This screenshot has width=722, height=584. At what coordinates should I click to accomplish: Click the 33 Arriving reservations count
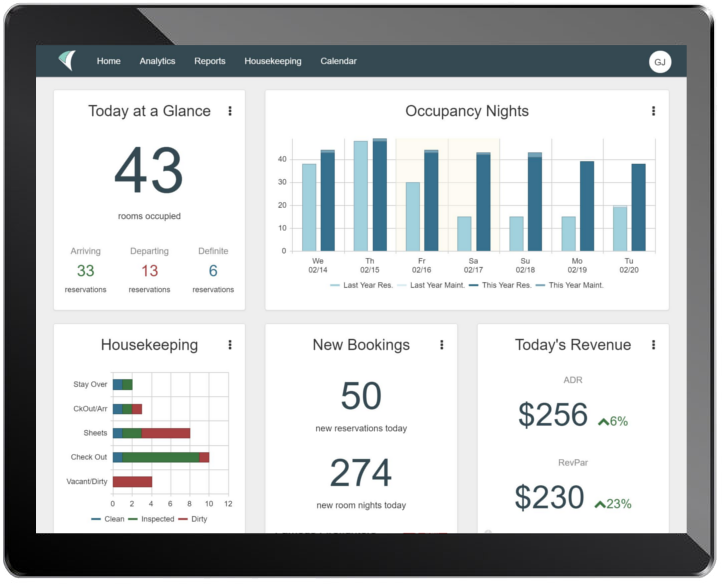(86, 271)
